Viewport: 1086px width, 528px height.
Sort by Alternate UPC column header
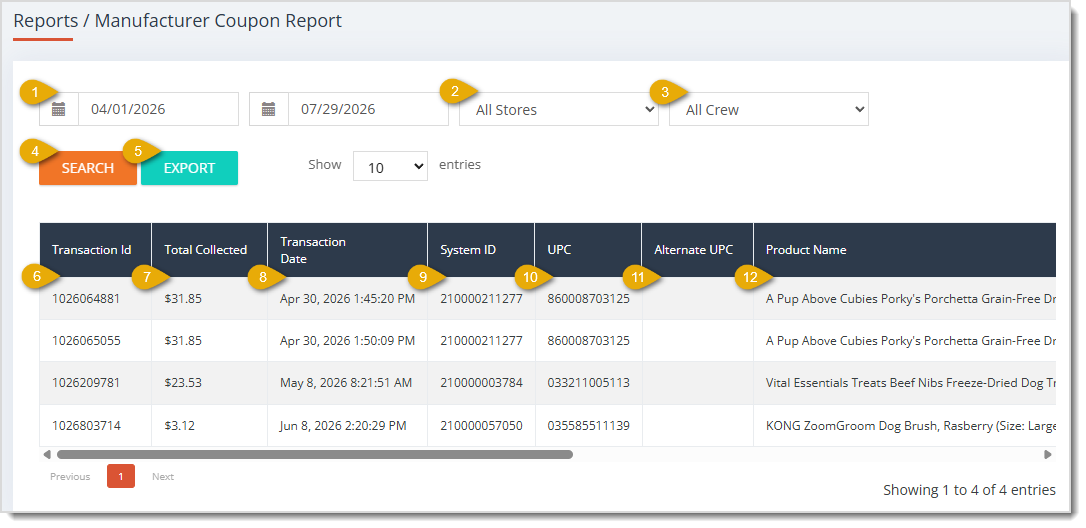(697, 250)
